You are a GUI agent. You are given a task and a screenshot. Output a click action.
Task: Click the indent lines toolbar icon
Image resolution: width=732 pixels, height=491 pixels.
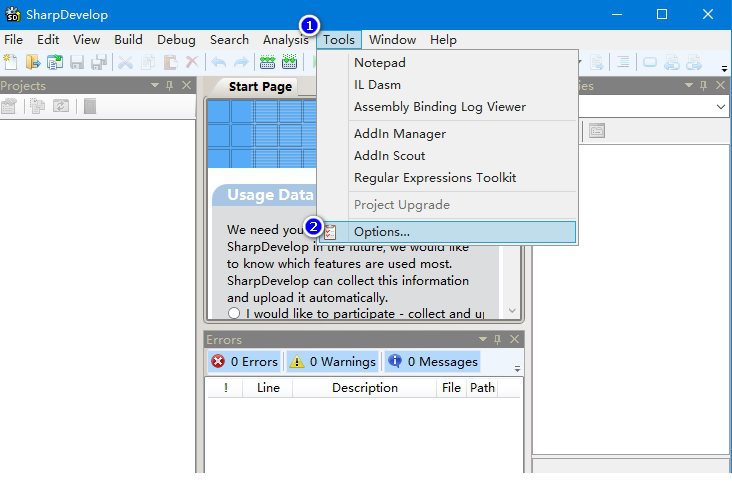tap(623, 62)
